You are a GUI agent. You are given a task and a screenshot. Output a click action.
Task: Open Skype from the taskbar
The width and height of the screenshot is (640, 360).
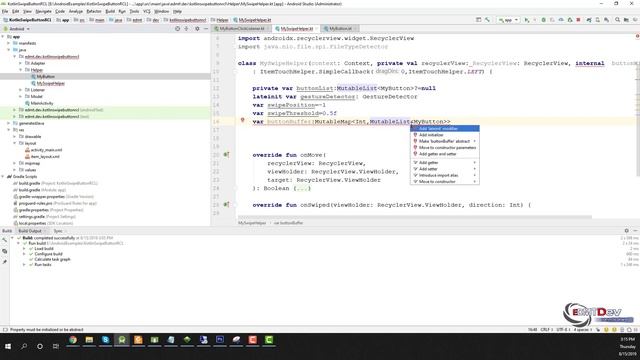pos(105,340)
